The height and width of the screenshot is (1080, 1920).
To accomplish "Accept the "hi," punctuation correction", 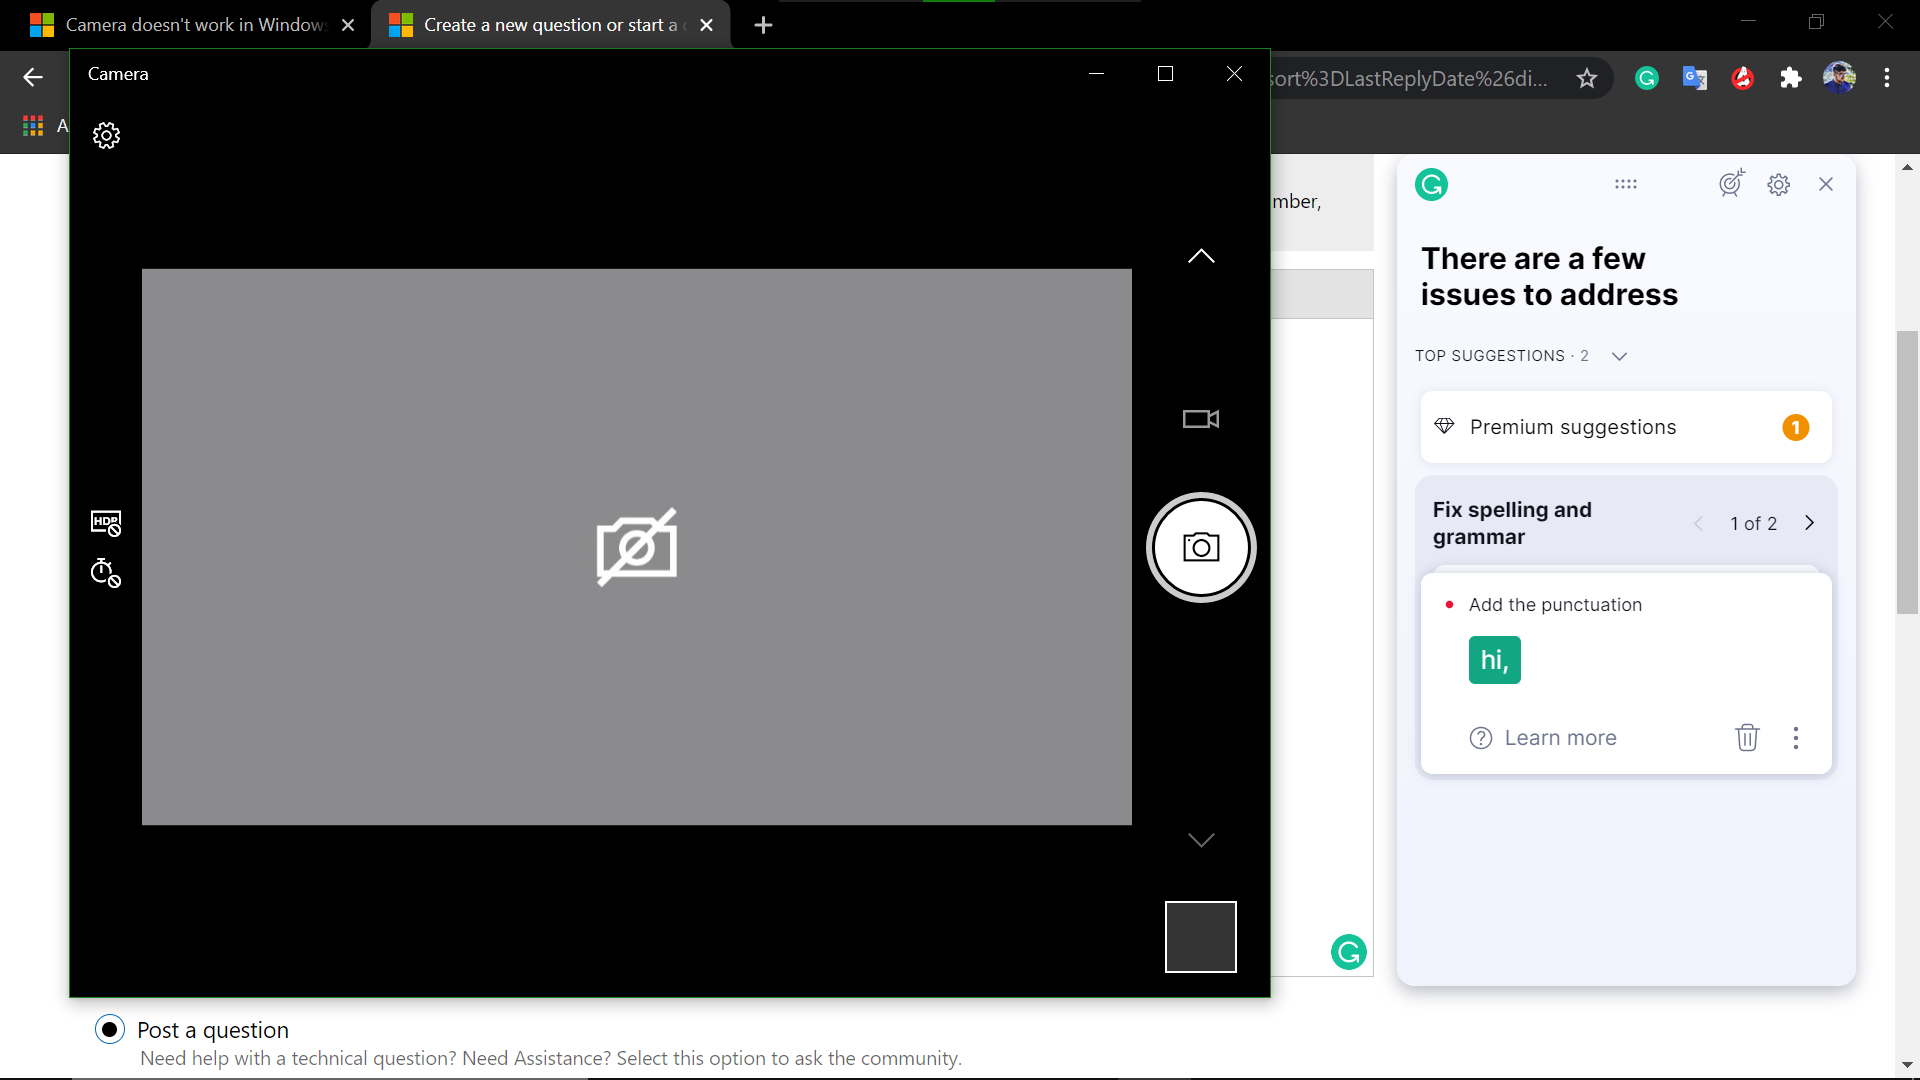I will tap(1494, 660).
